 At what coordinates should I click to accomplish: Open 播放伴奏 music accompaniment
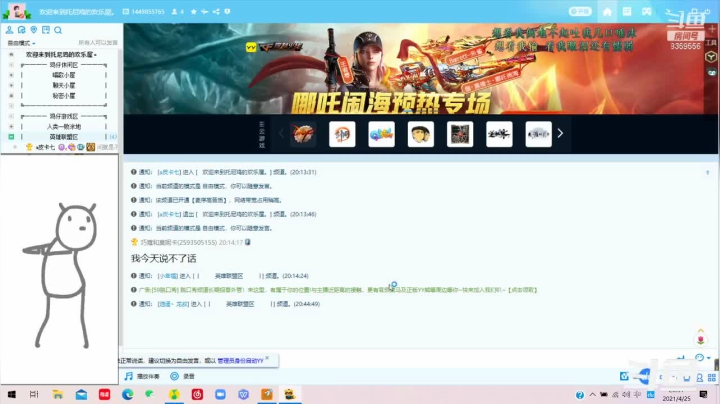[142, 376]
